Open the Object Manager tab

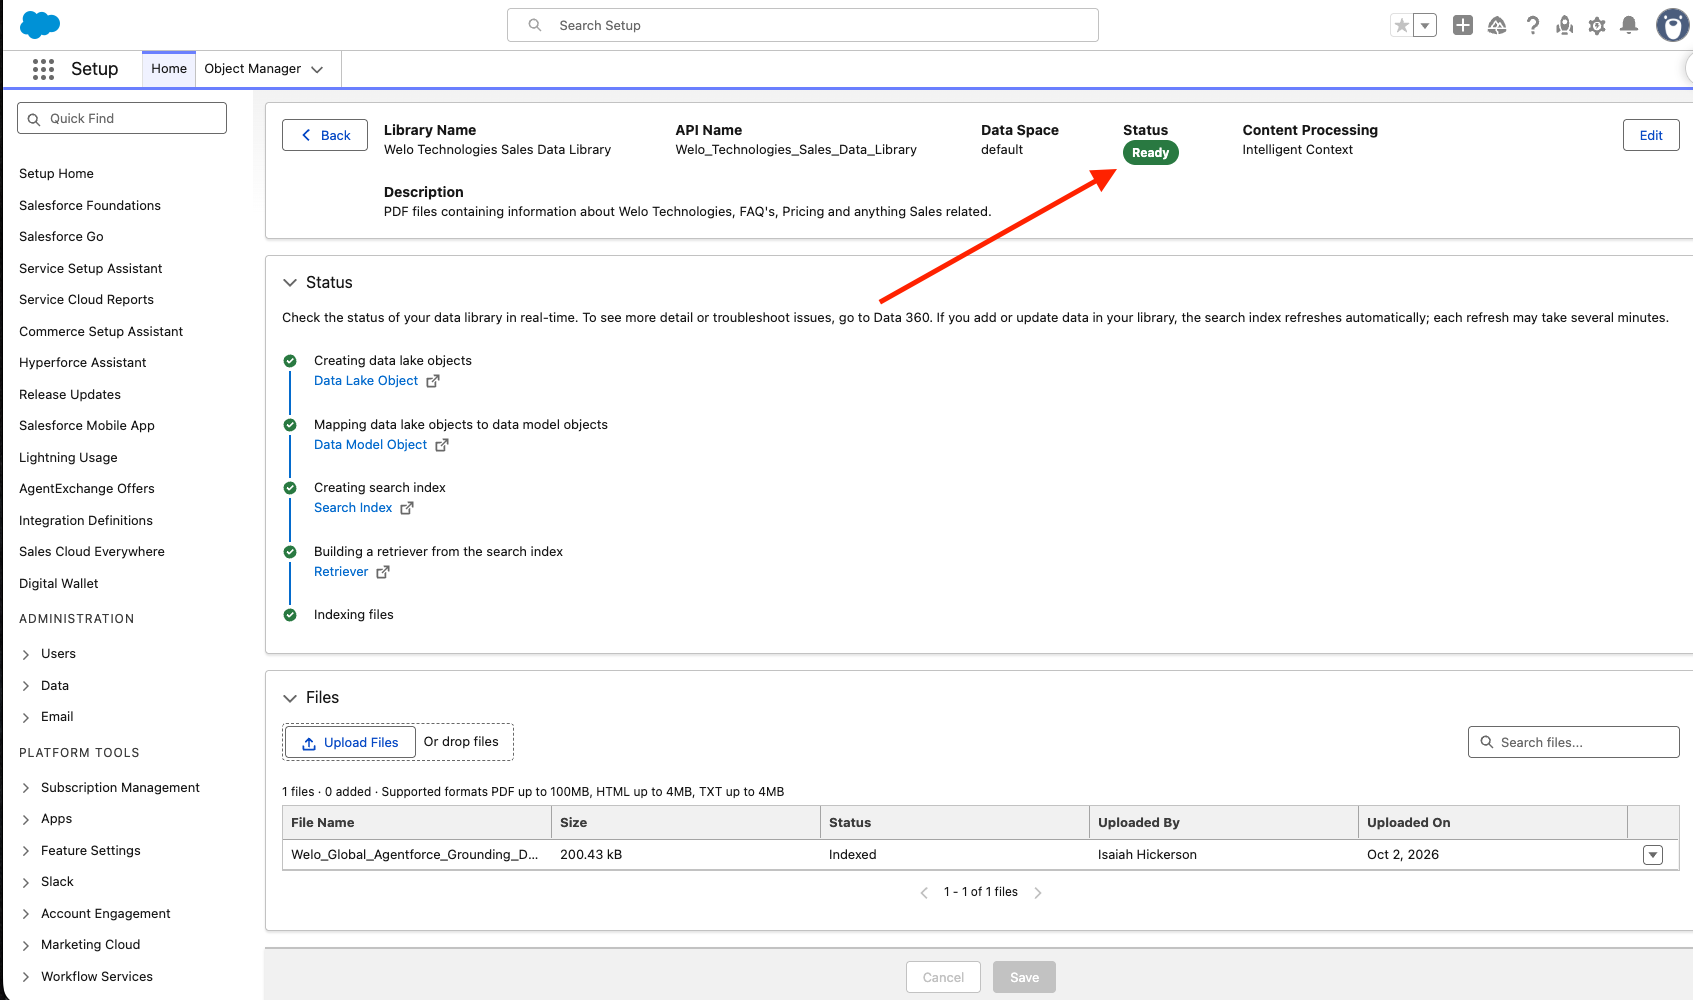253,69
